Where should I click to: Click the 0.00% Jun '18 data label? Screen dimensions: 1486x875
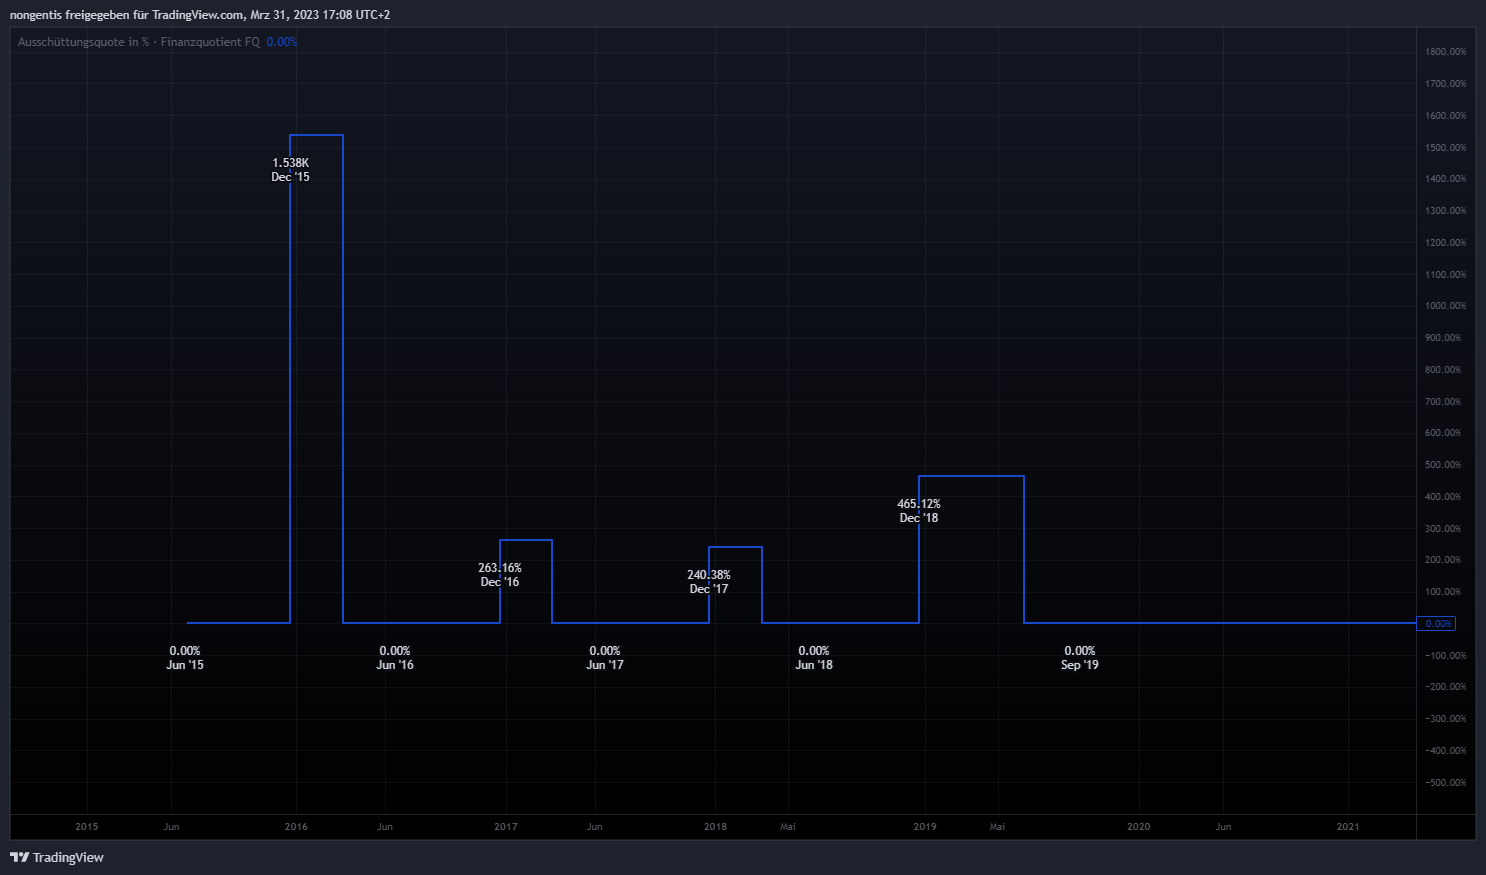tap(814, 658)
